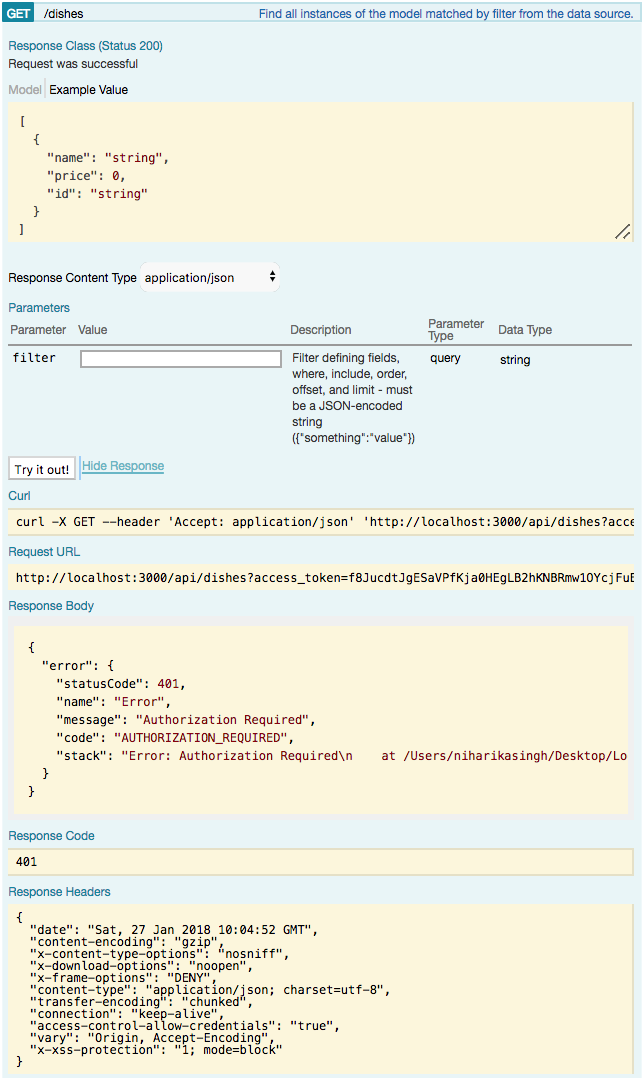Click the filter parameter value field
642x1078 pixels.
coord(181,359)
